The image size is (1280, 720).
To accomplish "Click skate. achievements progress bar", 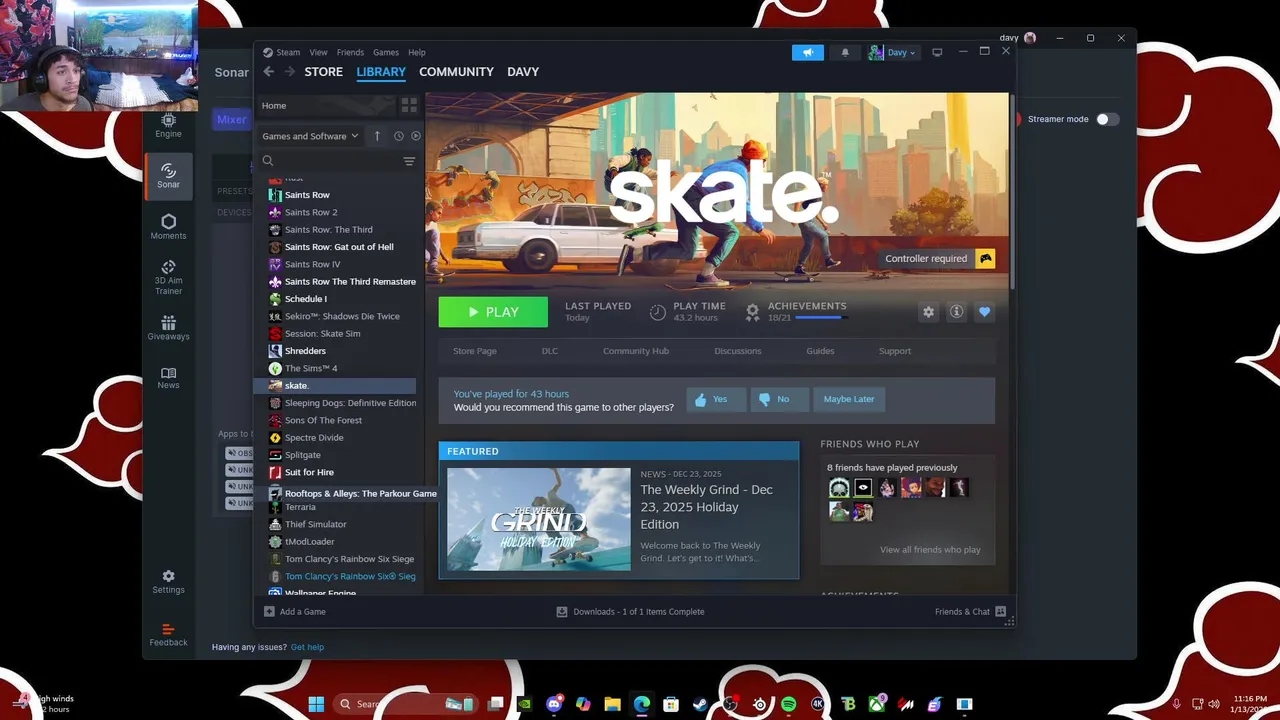I will (819, 318).
